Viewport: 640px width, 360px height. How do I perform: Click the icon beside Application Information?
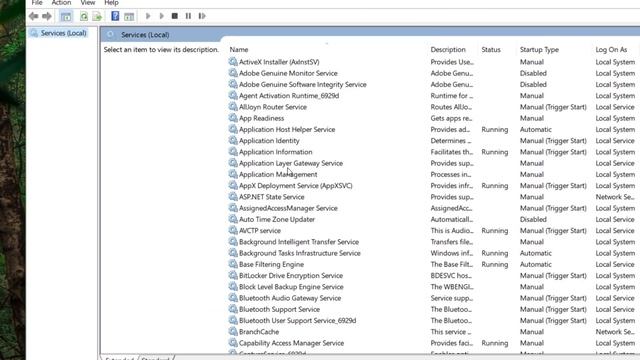pyautogui.click(x=233, y=151)
